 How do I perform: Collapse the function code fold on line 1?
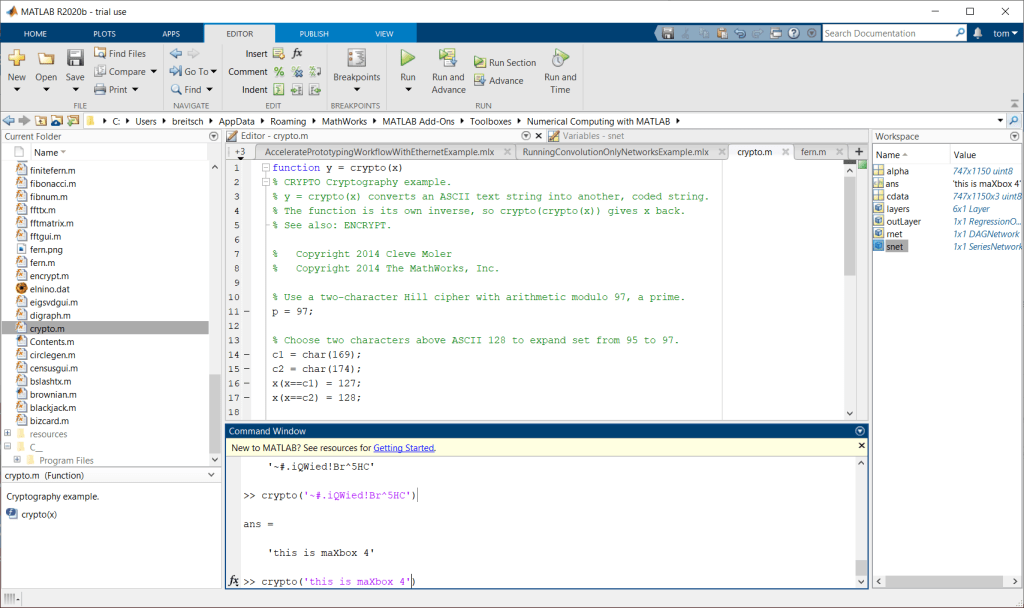click(x=266, y=168)
